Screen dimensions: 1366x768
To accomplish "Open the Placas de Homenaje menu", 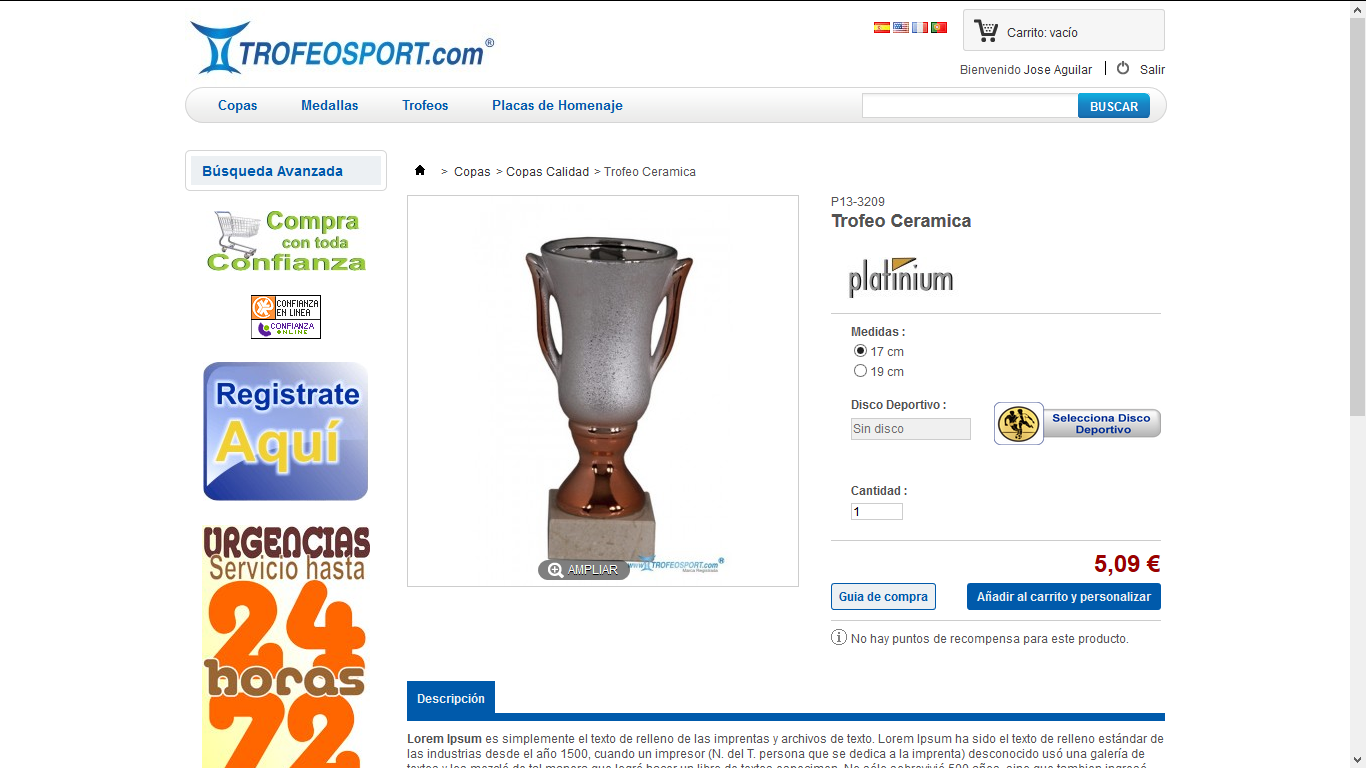I will (557, 105).
